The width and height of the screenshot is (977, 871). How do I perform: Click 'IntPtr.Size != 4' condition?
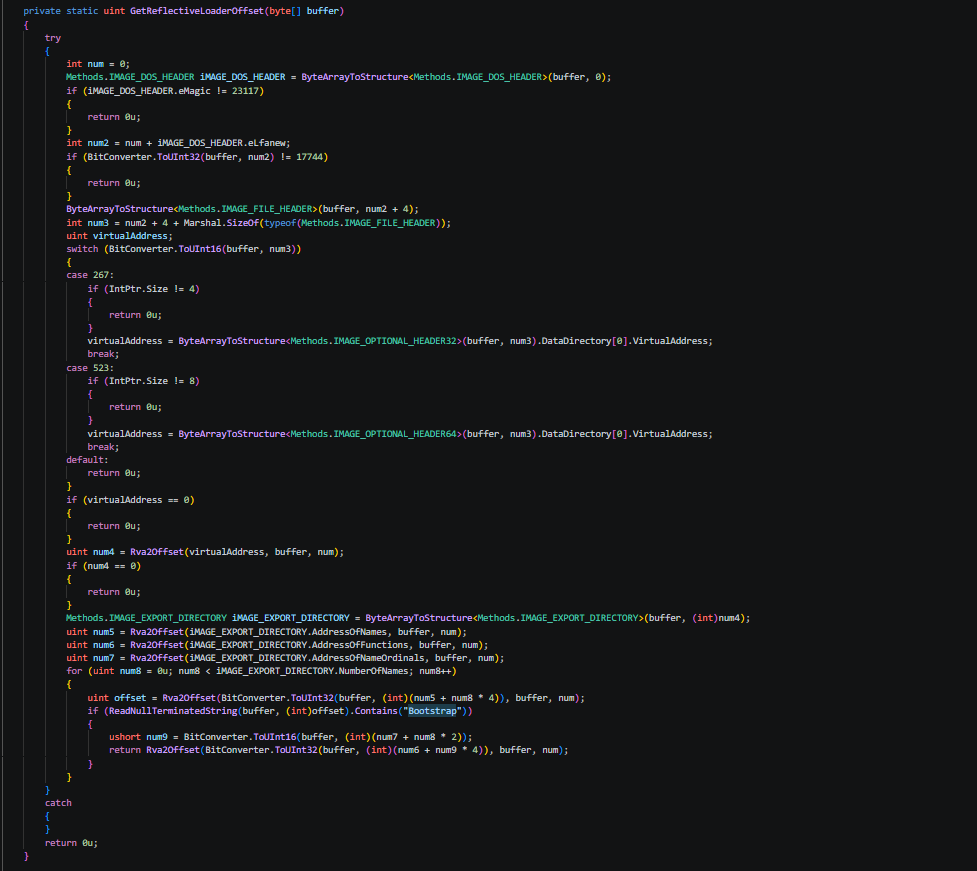tap(151, 289)
